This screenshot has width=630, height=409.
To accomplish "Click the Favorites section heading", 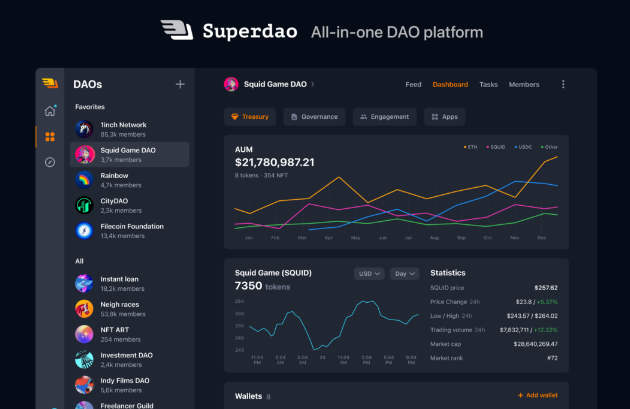I will [90, 107].
